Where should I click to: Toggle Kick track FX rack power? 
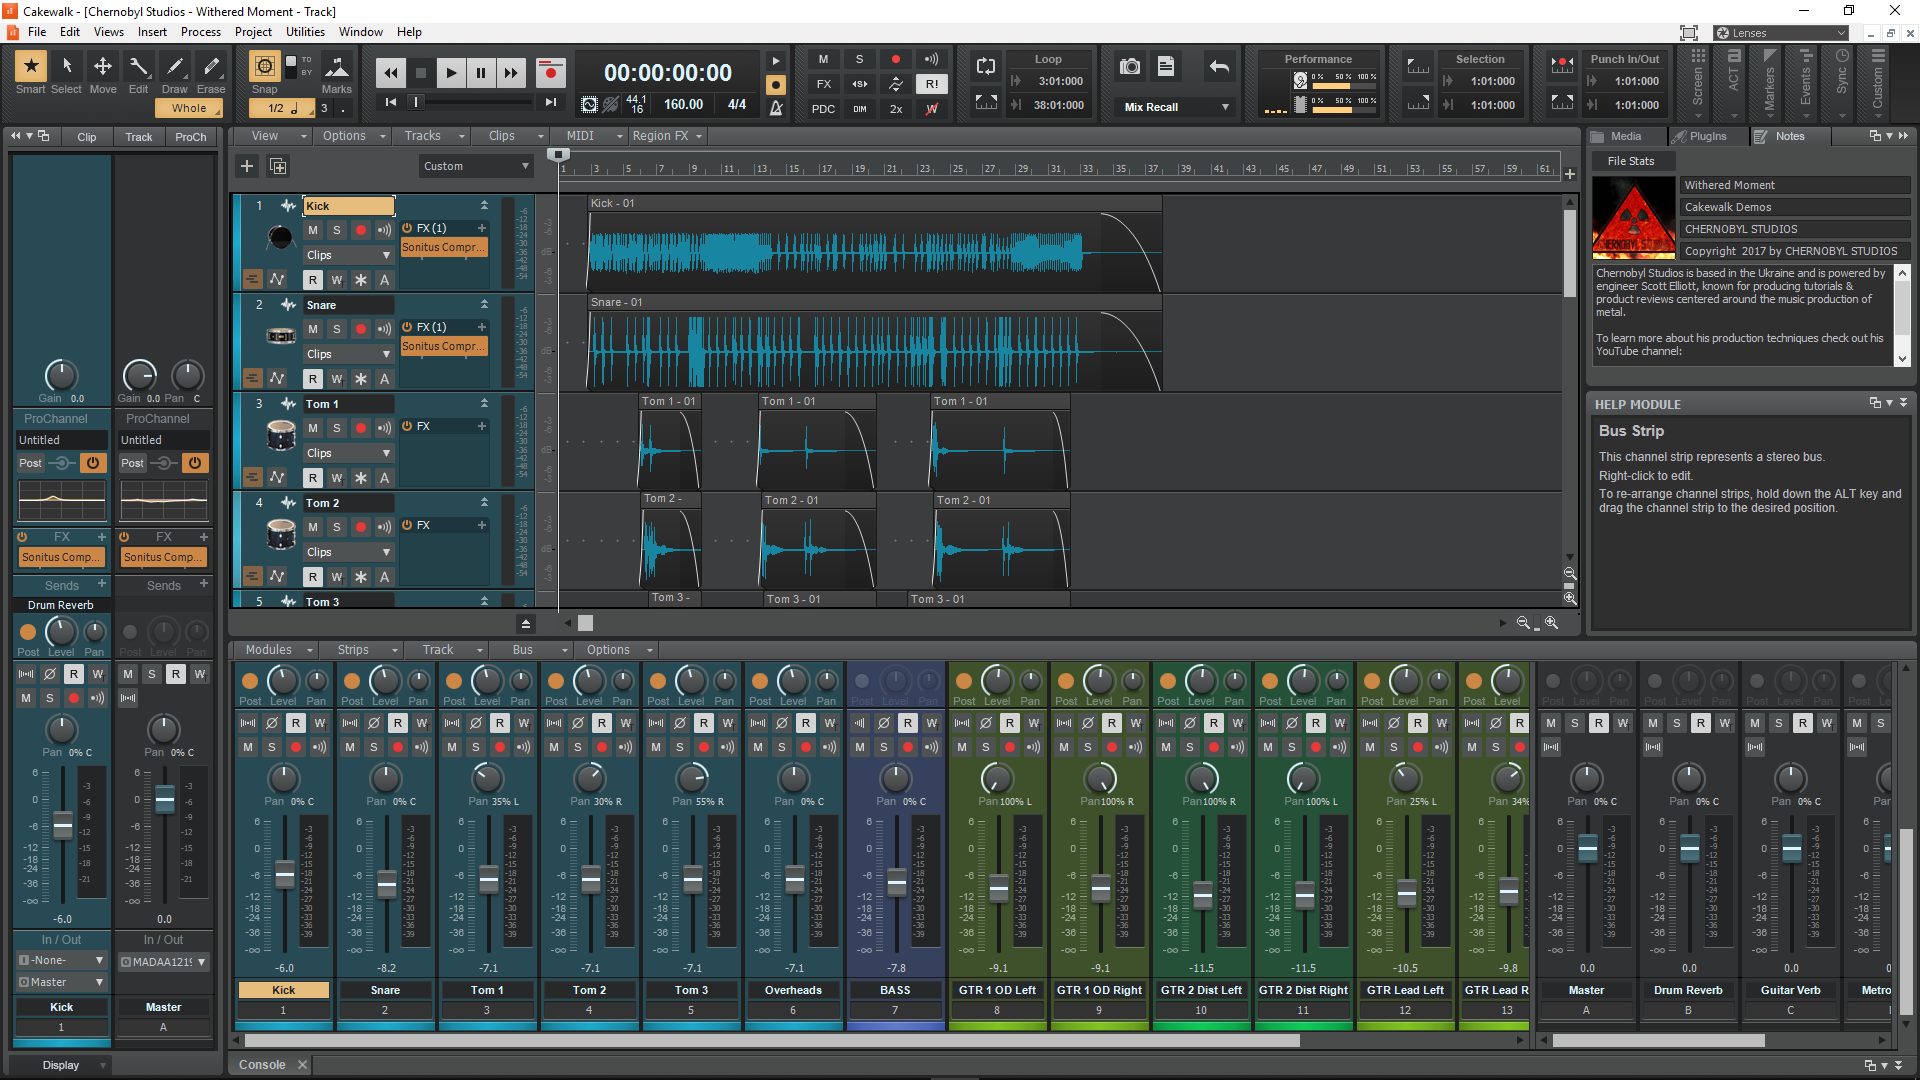click(x=407, y=228)
